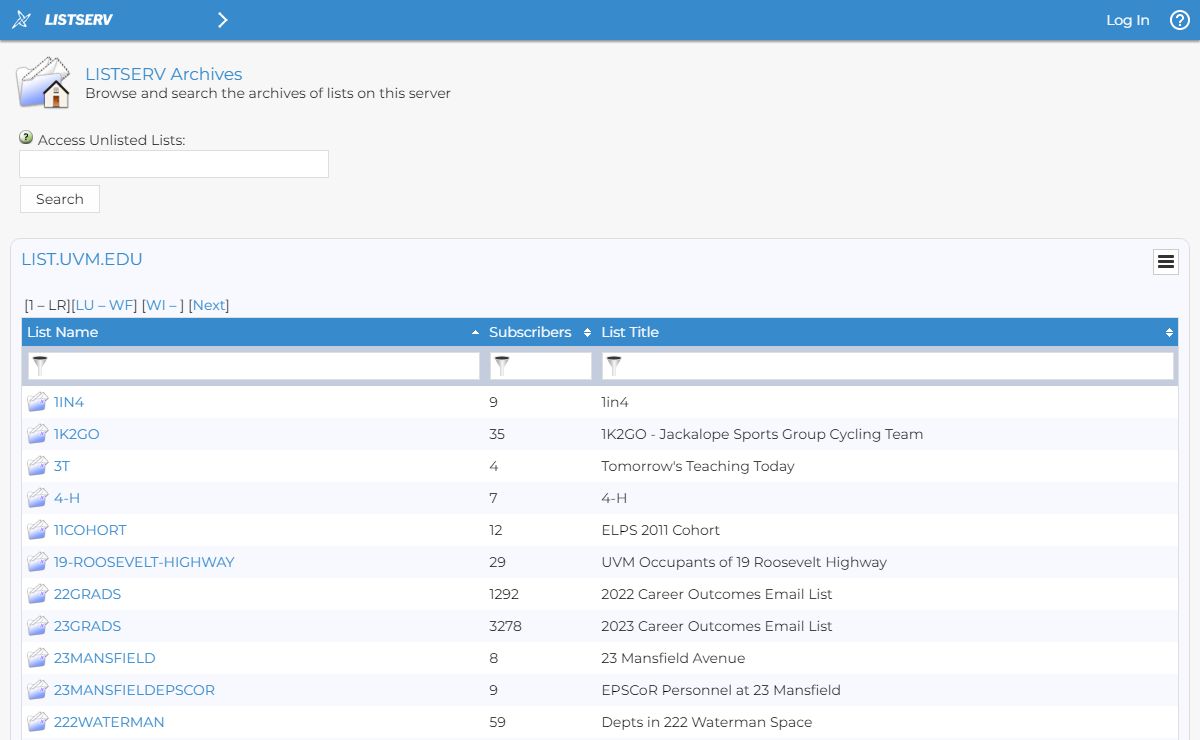Select the title 'Tomorrow's Teaching Today'
The width and height of the screenshot is (1200, 740).
click(x=698, y=466)
